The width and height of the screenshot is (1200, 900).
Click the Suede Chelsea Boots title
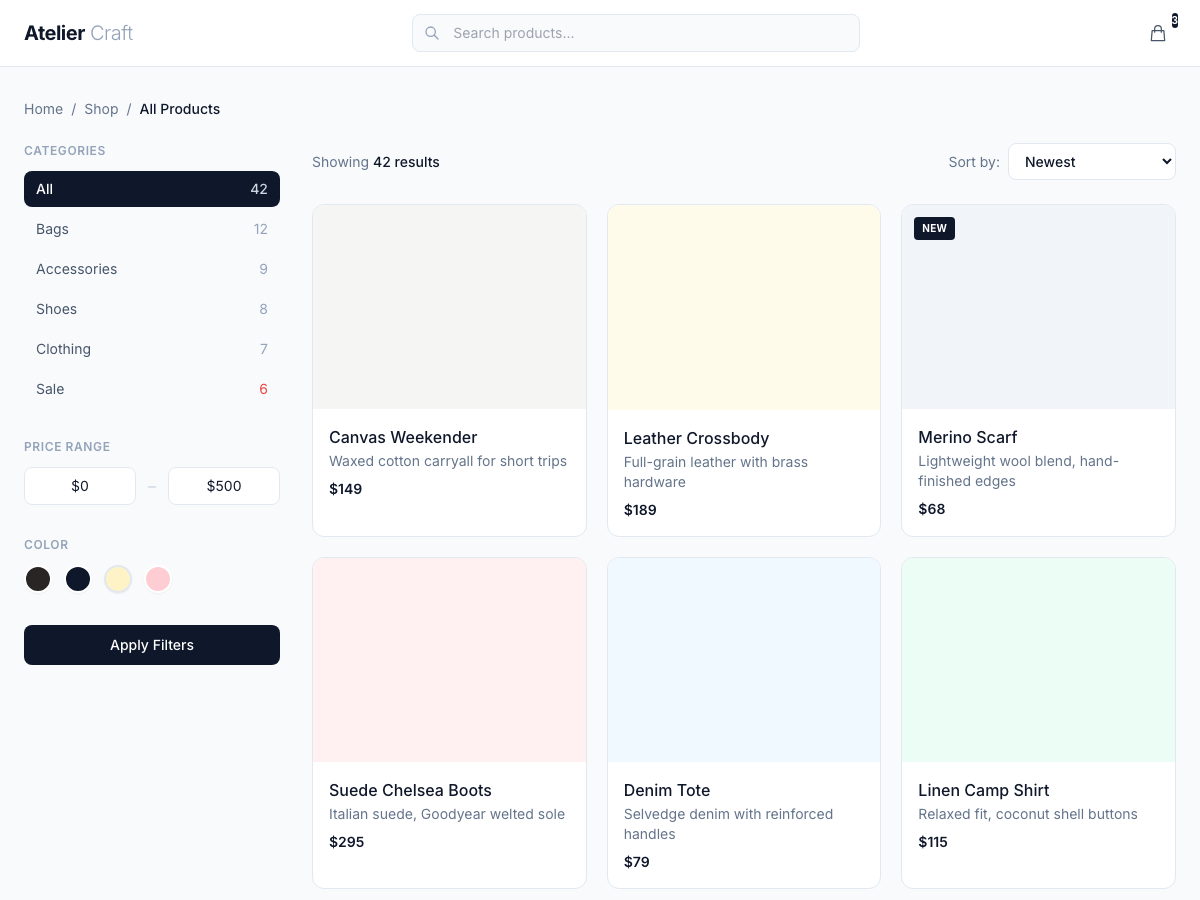pyautogui.click(x=410, y=790)
